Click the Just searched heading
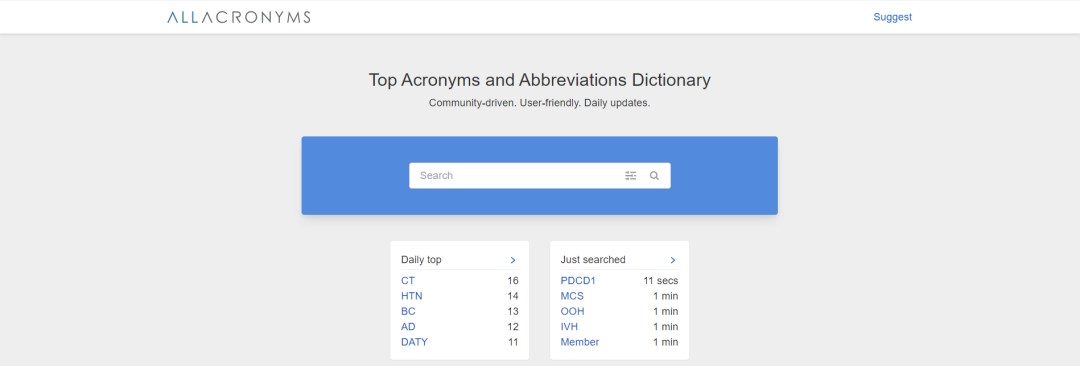Image resolution: width=1080 pixels, height=366 pixels. point(593,260)
